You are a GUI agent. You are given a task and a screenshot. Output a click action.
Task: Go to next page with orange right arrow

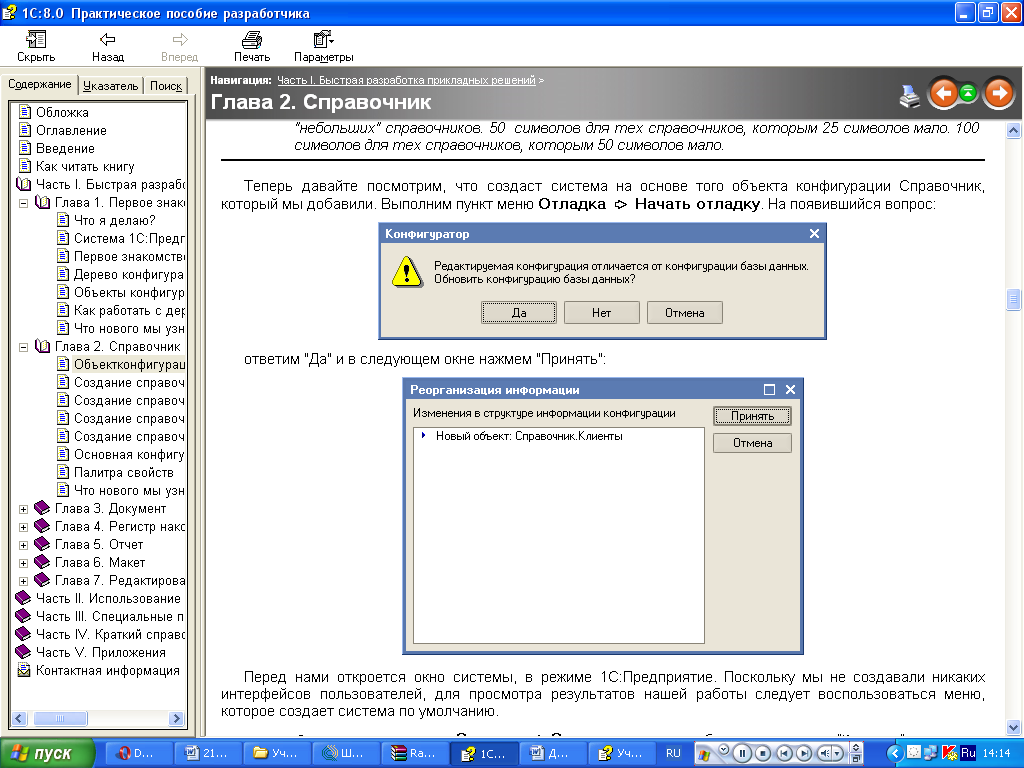point(999,93)
